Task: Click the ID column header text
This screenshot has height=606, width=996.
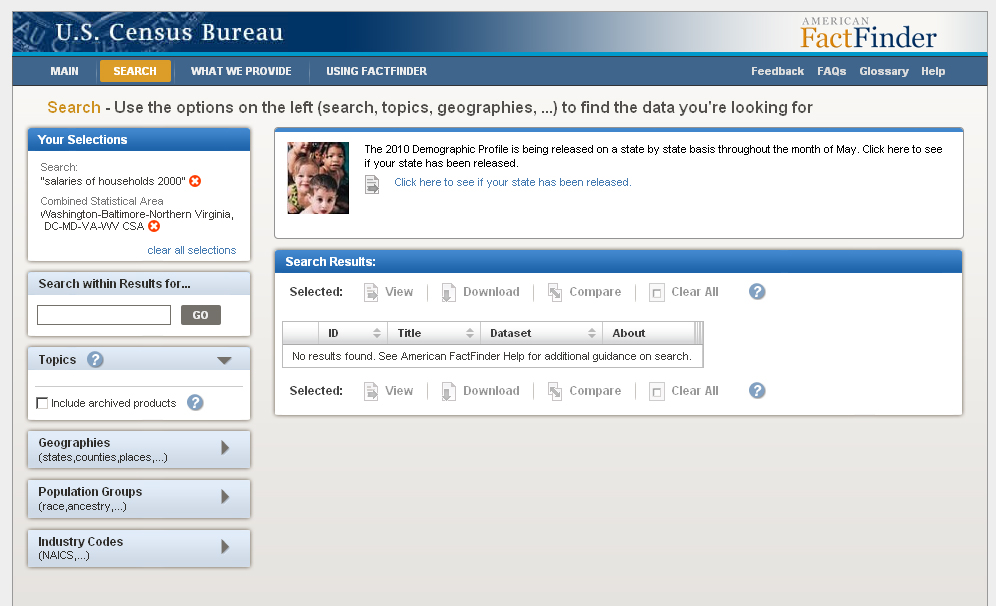Action: [333, 333]
